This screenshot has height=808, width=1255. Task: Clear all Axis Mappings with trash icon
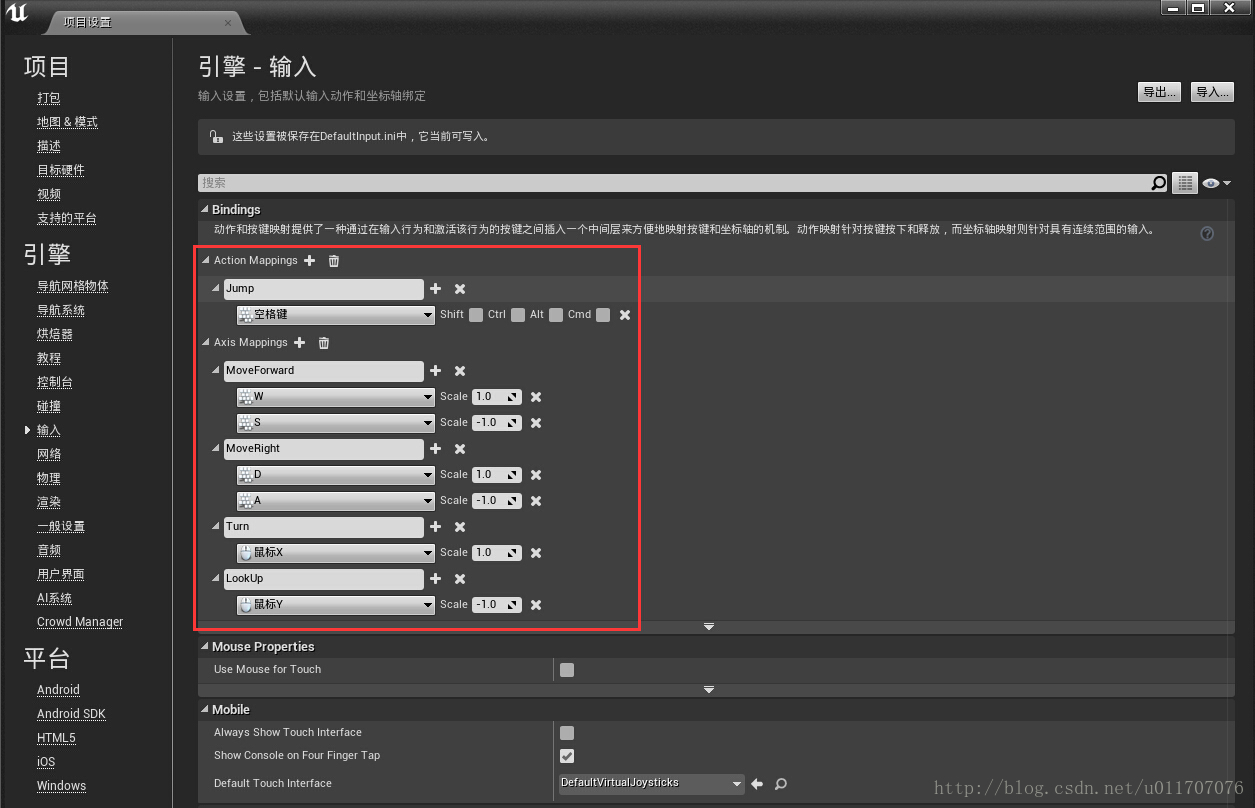(x=324, y=343)
